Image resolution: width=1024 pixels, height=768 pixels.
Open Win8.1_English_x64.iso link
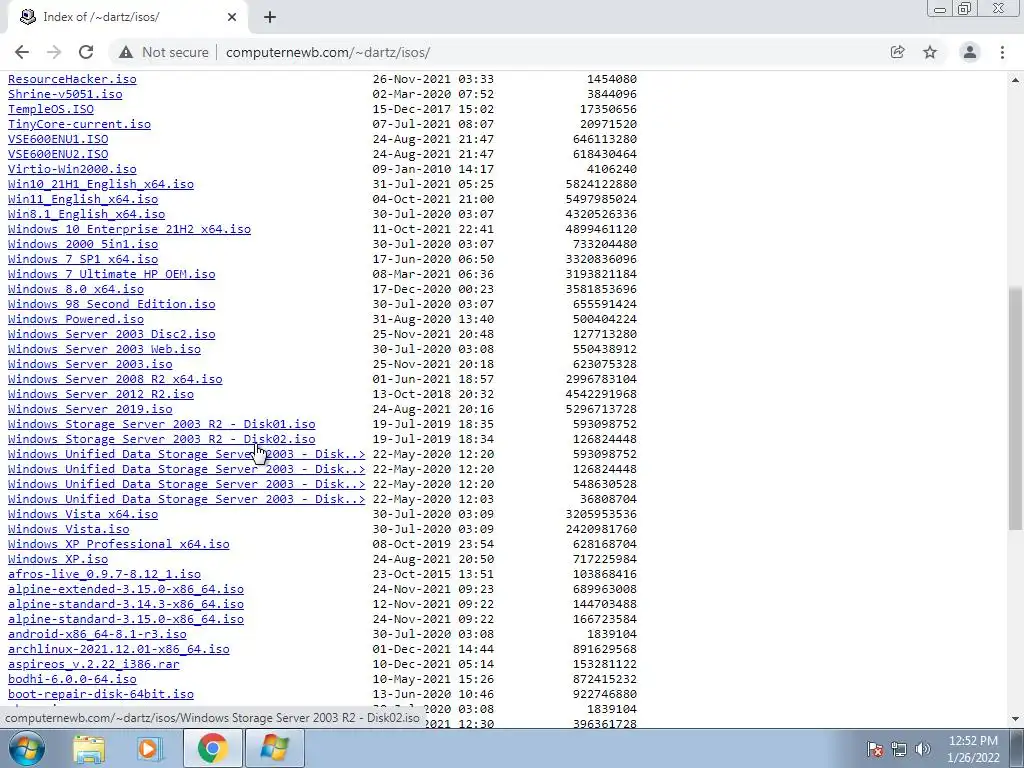(86, 214)
